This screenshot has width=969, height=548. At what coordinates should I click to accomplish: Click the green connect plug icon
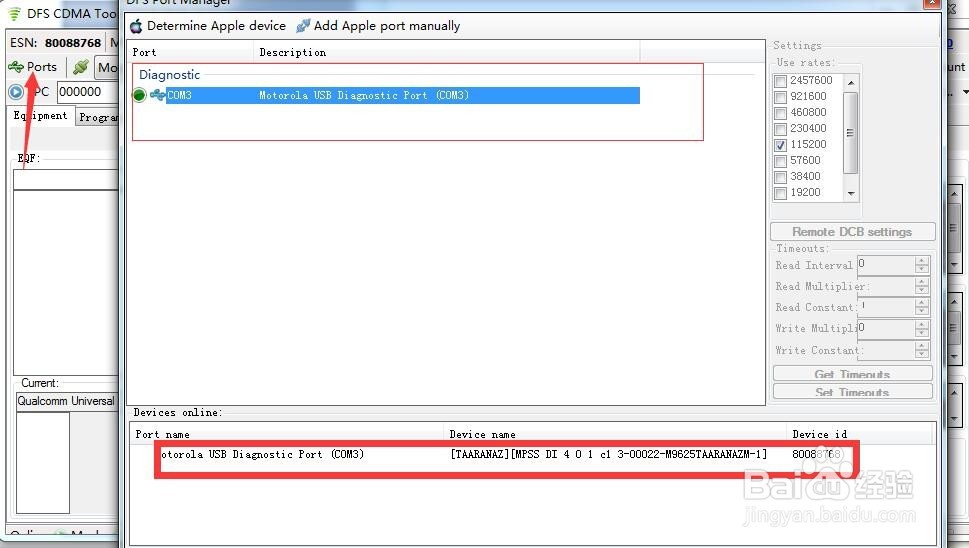[x=80, y=67]
